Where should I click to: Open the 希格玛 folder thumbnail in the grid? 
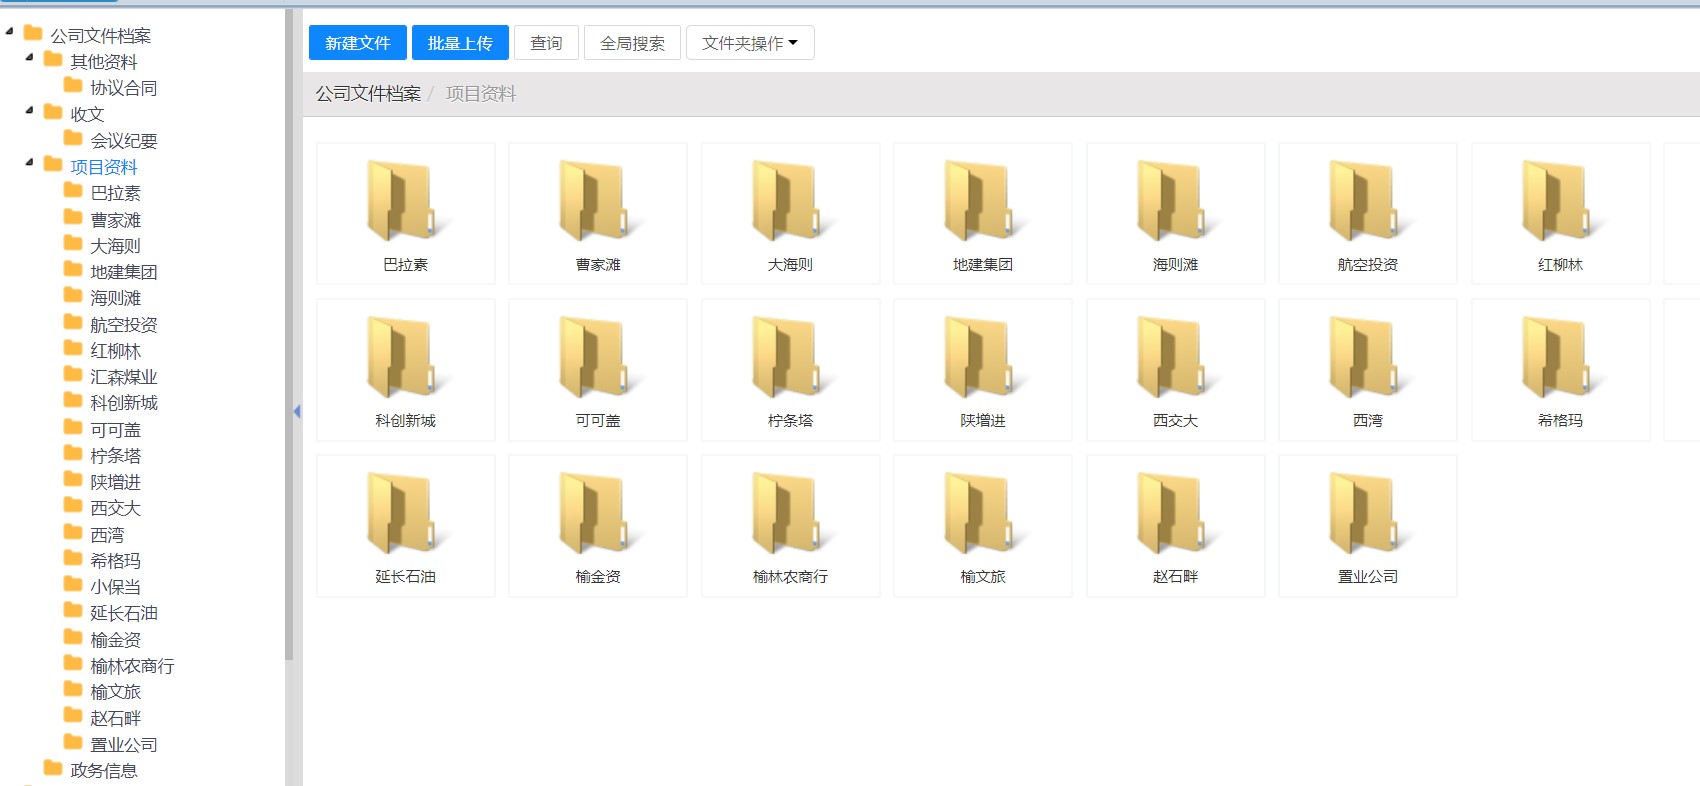[x=1560, y=369]
